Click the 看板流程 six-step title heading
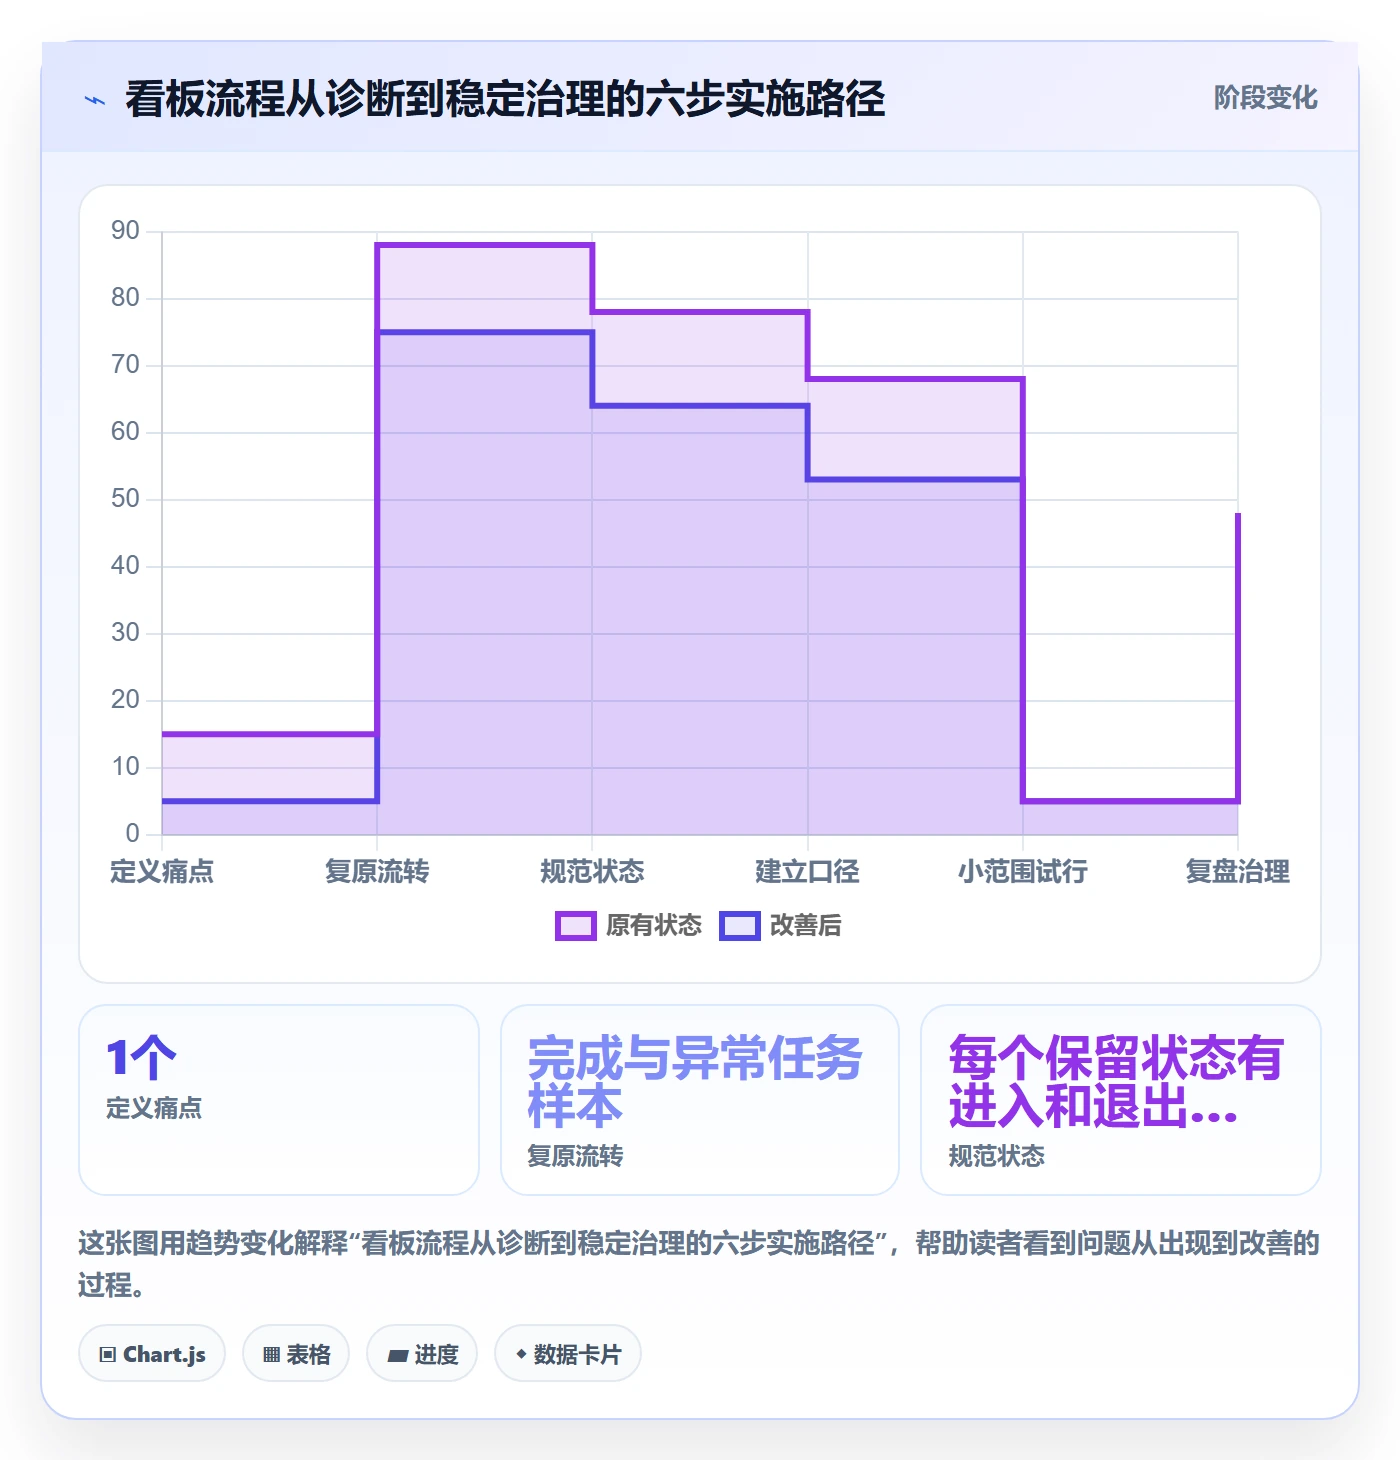Screen dimensions: 1400x1460 point(505,99)
